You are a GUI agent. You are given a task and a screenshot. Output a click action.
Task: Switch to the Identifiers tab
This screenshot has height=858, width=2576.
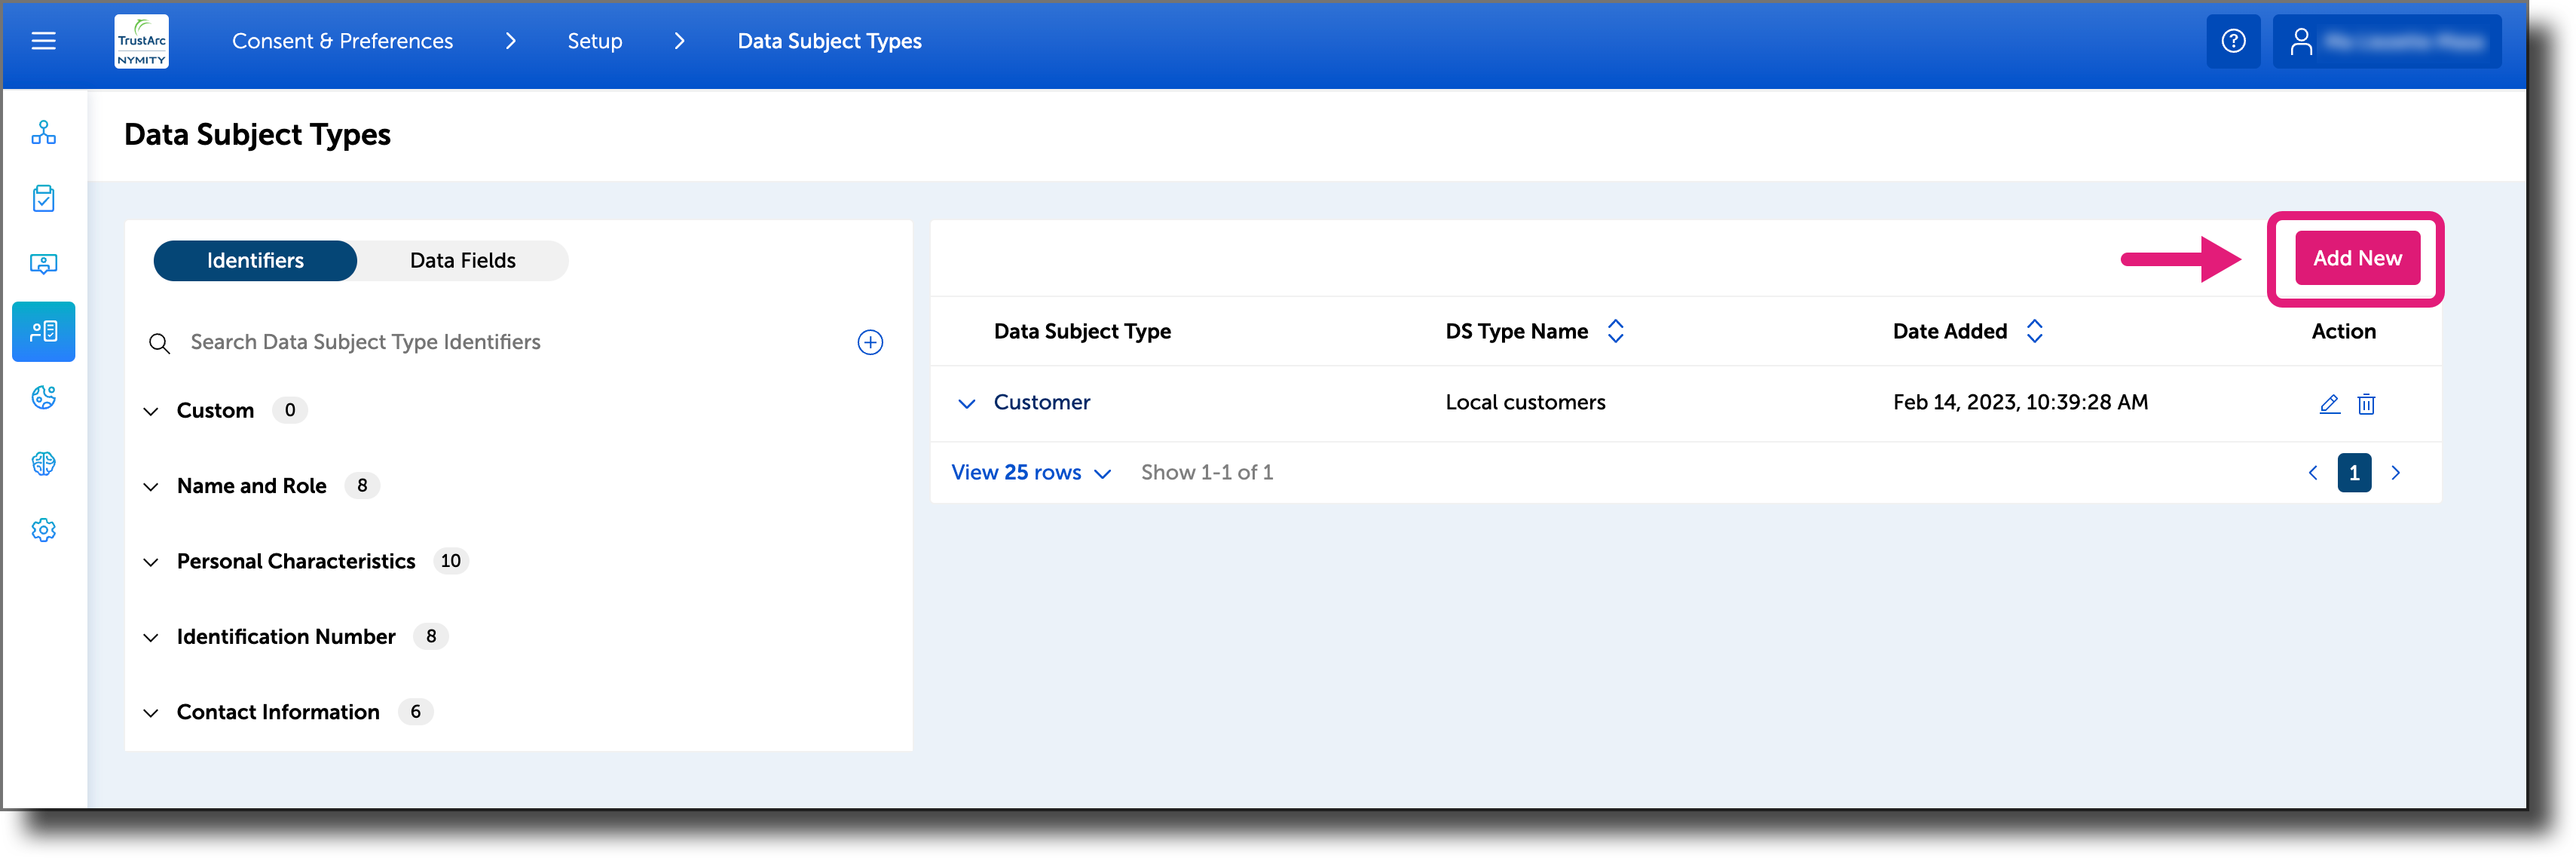255,261
